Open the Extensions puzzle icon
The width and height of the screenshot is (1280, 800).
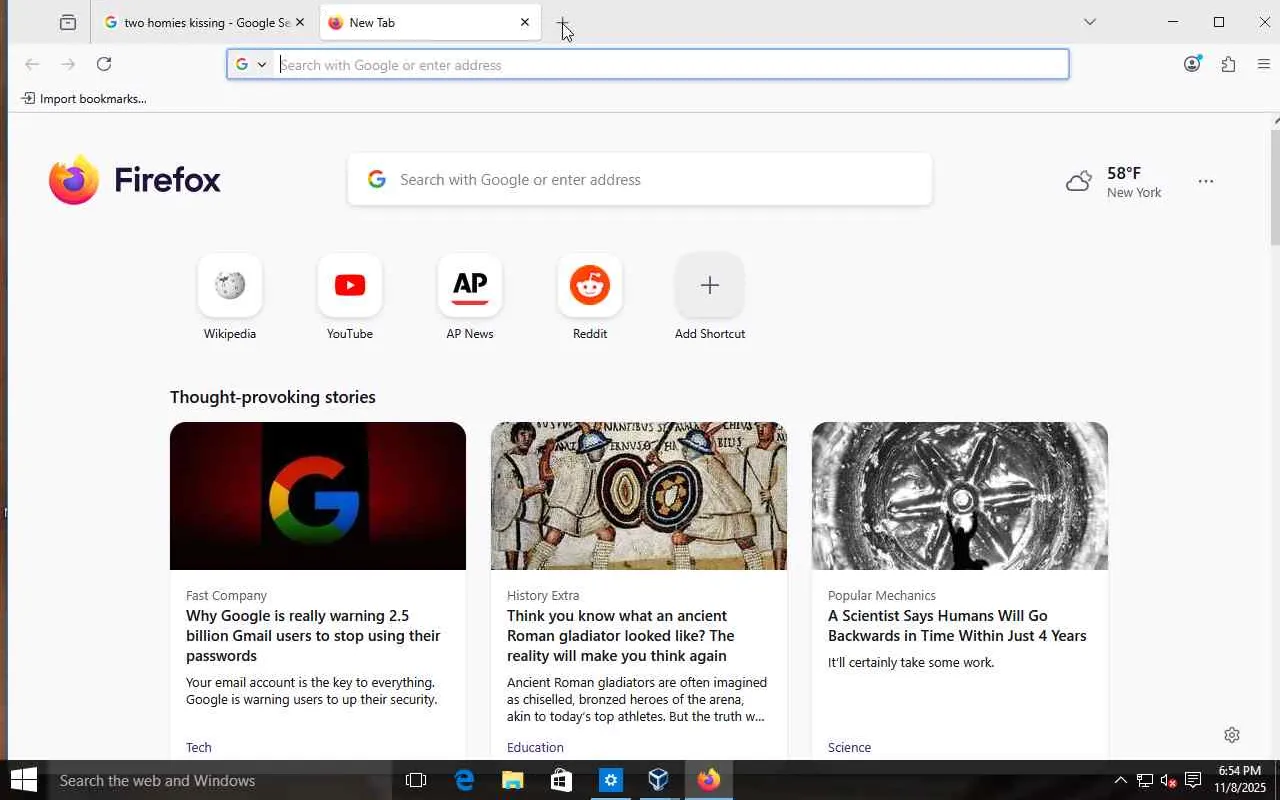click(x=1228, y=64)
